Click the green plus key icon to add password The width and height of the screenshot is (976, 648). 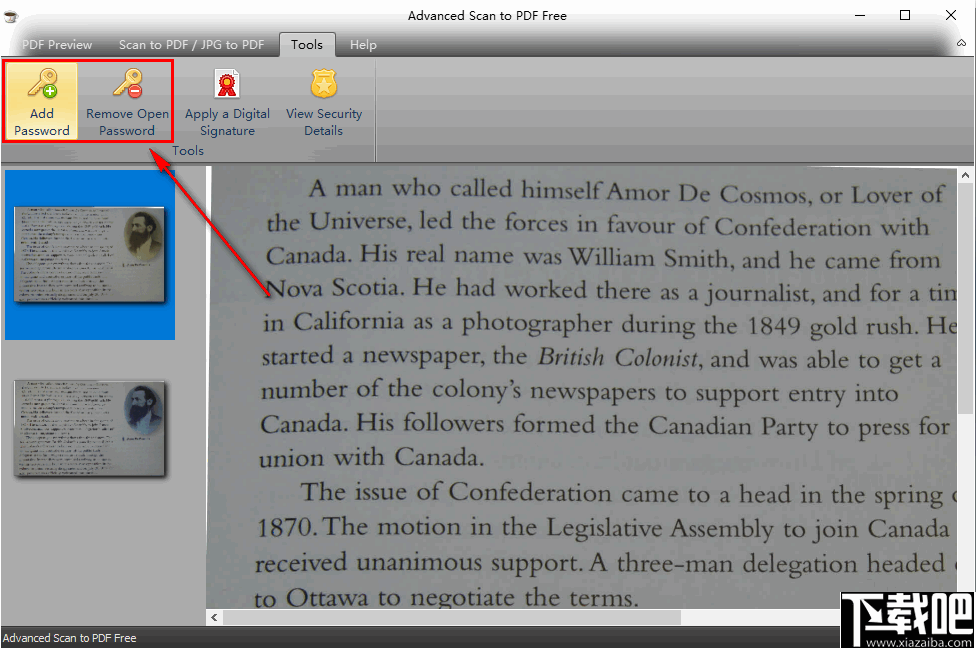pos(41,83)
